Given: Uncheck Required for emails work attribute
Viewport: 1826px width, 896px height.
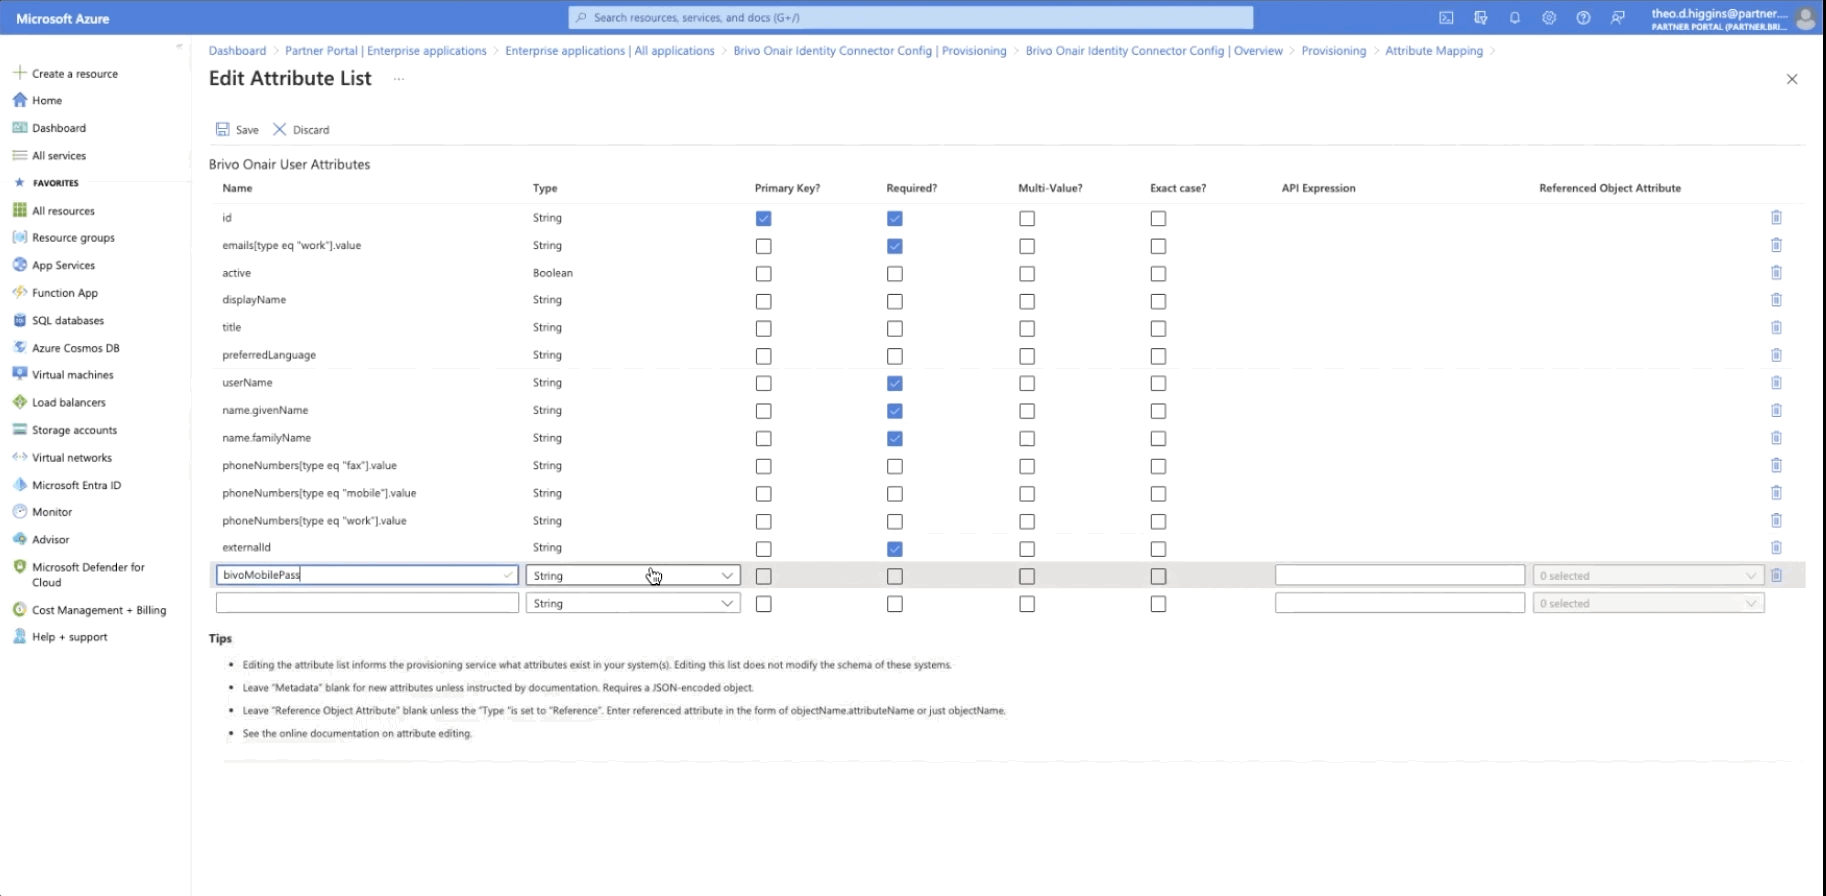Looking at the screenshot, I should click(x=895, y=246).
